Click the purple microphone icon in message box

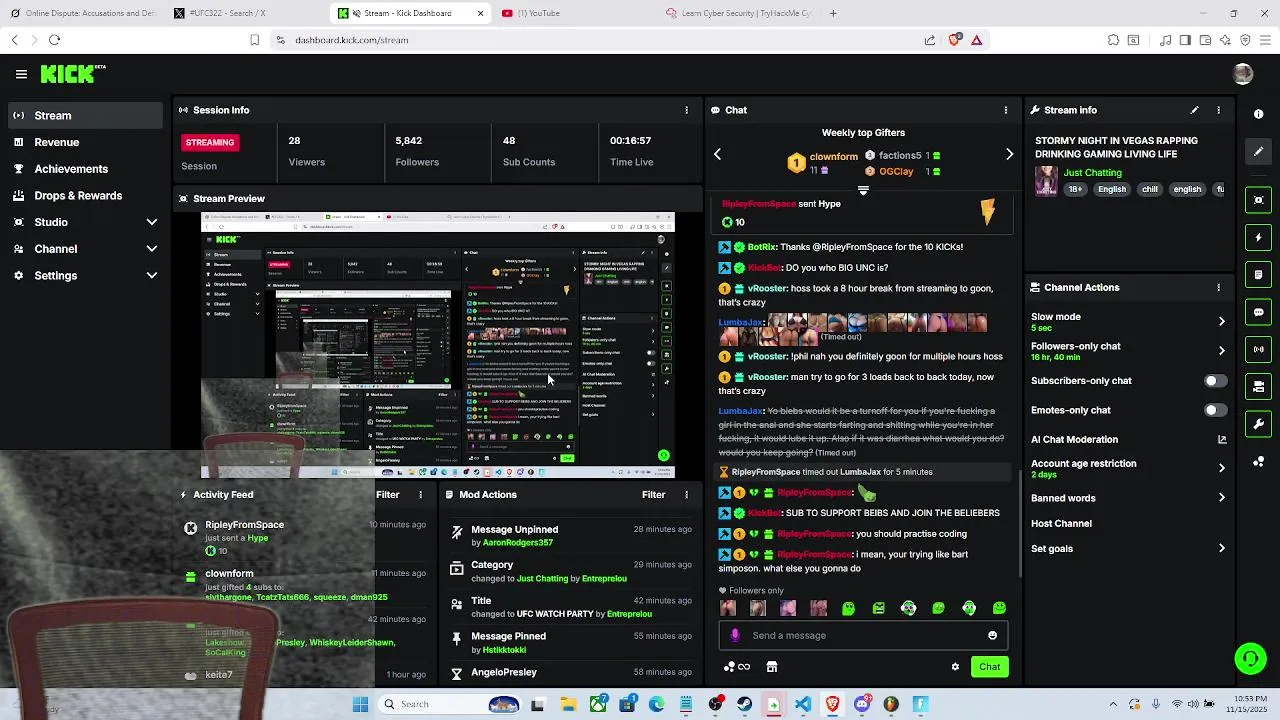(x=735, y=635)
